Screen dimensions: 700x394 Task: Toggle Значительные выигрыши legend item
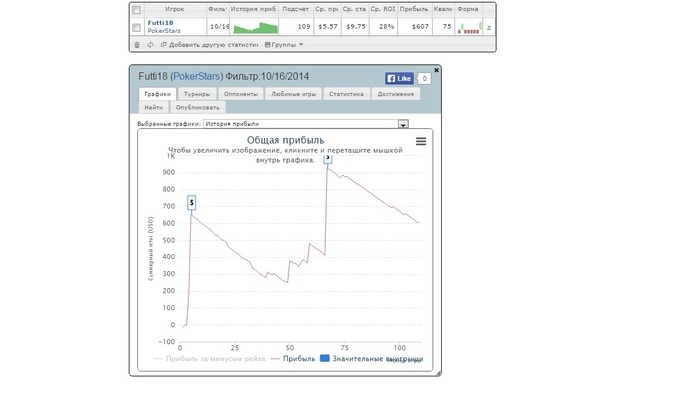(x=372, y=359)
